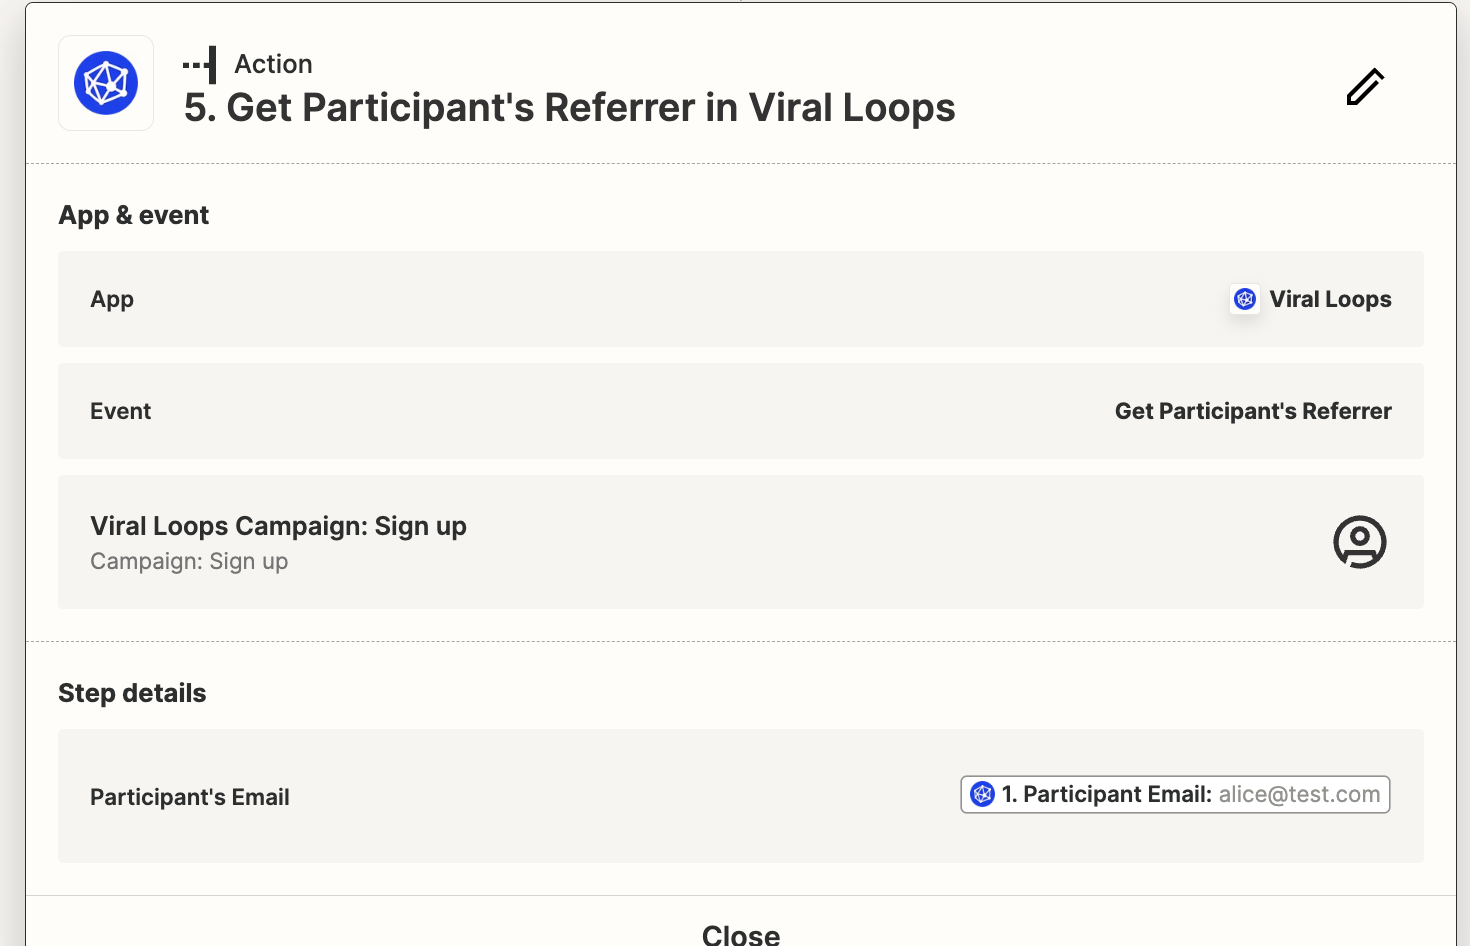This screenshot has height=946, width=1470.
Task: Click the "Participant's Email" field label
Action: tap(190, 797)
